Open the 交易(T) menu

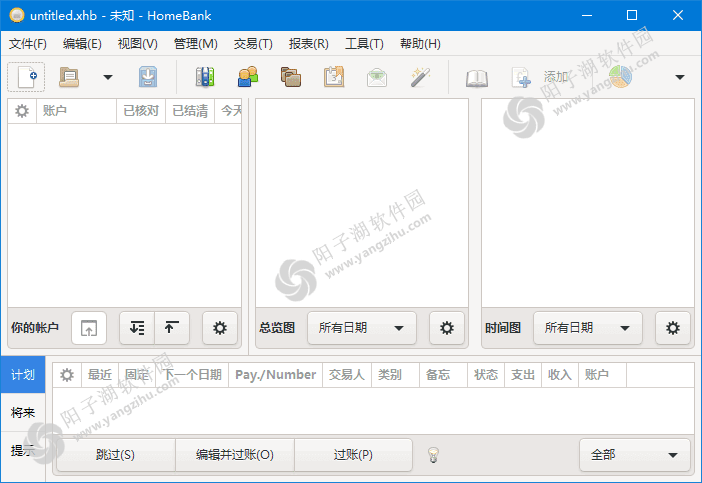click(253, 44)
